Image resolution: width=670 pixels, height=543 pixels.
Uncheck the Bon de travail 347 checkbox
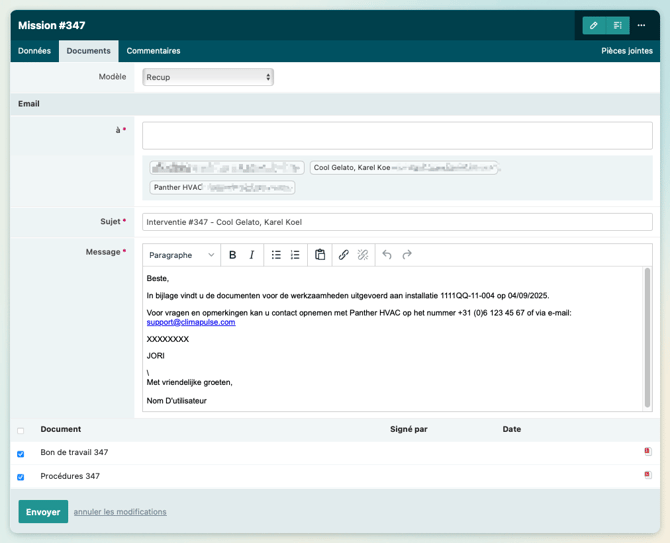point(21,454)
